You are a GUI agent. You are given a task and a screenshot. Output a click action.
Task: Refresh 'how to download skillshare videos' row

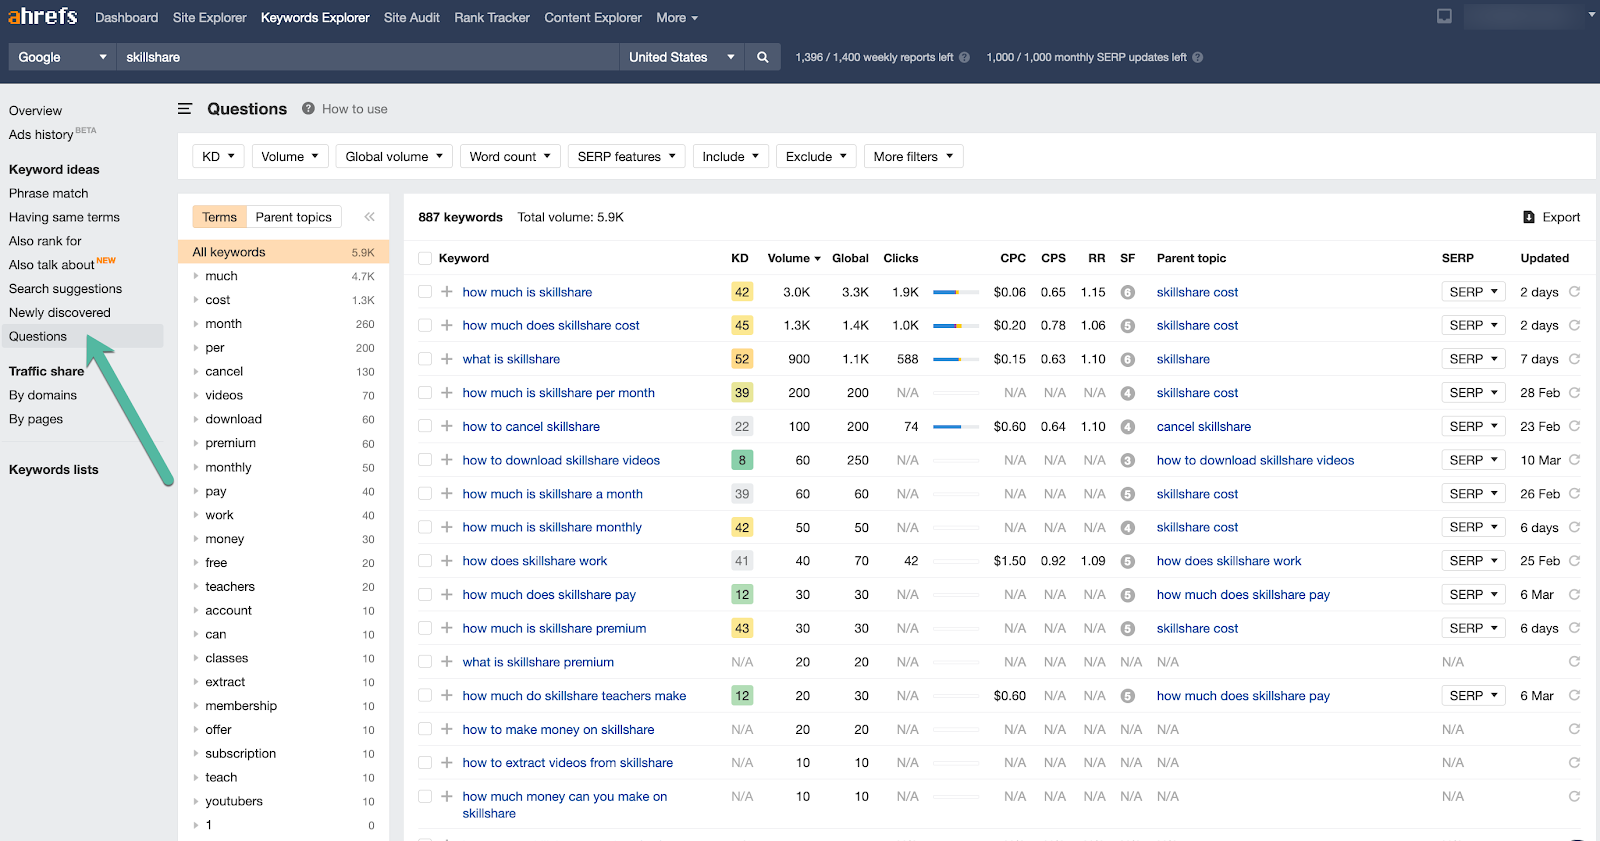[1574, 460]
